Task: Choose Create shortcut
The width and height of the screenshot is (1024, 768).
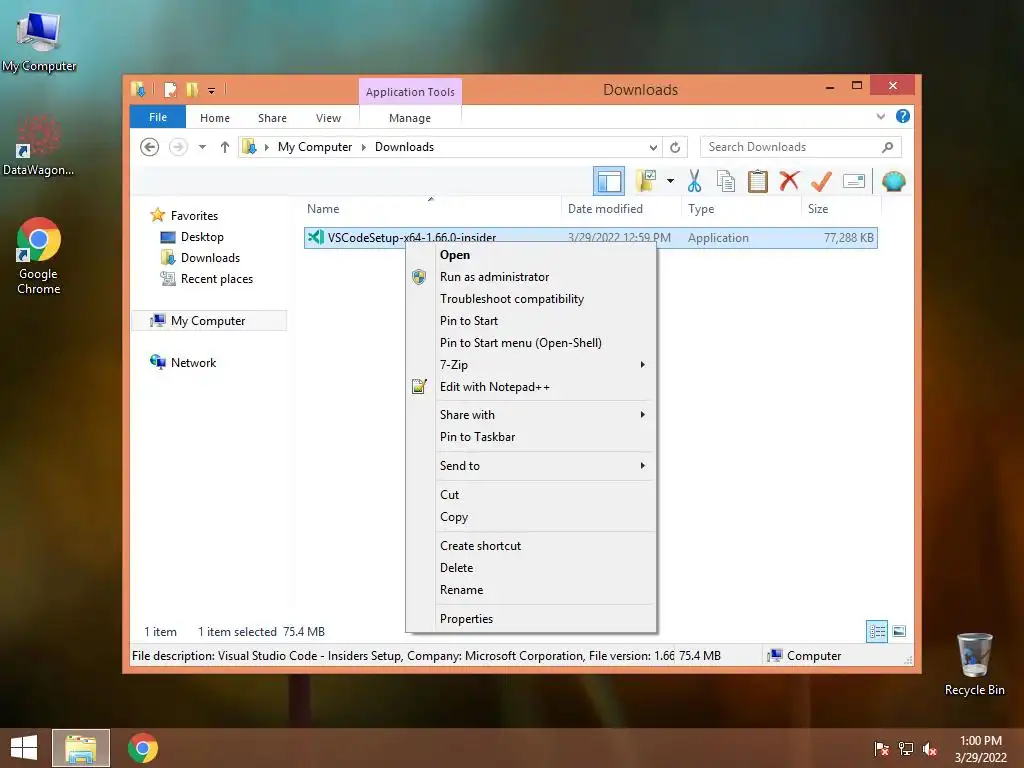Action: click(531, 546)
